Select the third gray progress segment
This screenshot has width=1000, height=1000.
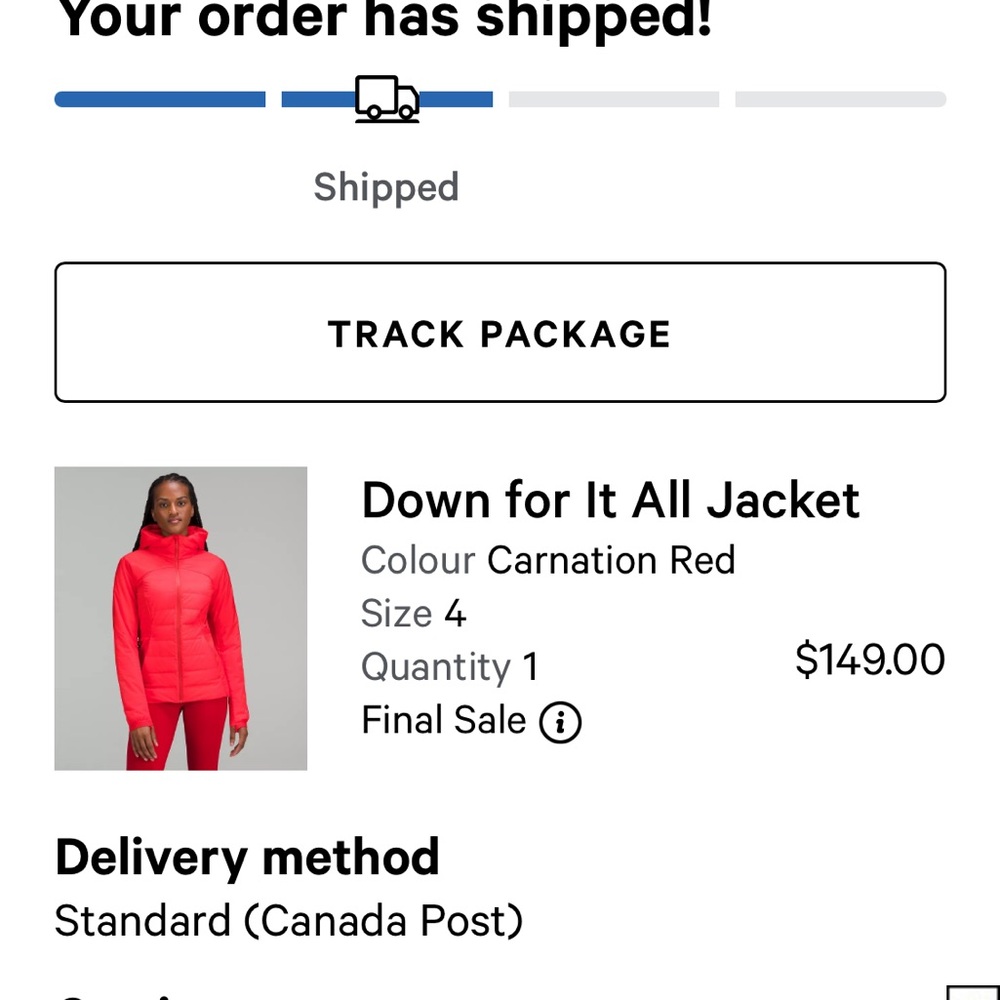click(614, 98)
